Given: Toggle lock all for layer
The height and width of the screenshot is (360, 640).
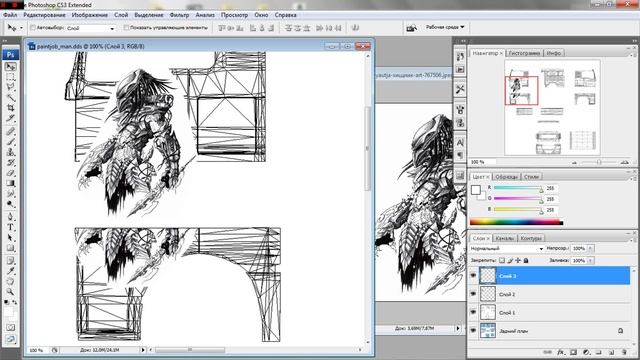Looking at the screenshot, I should tap(526, 260).
